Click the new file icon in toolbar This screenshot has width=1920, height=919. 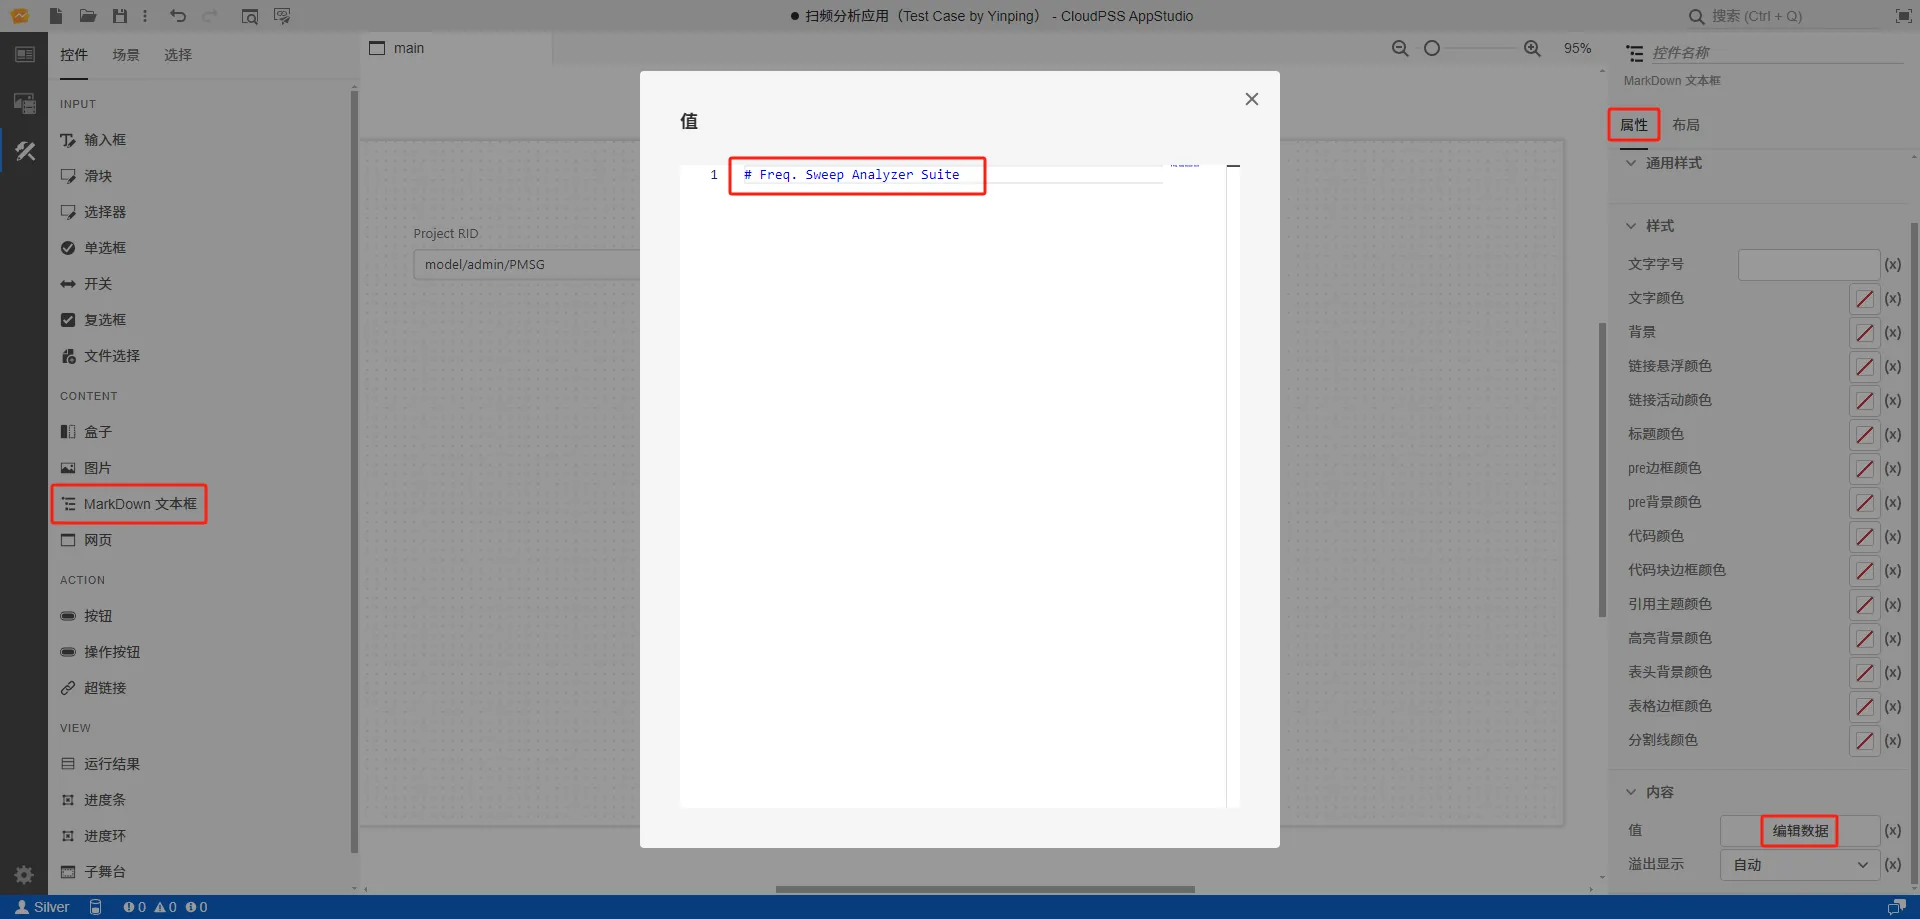pyautogui.click(x=56, y=16)
